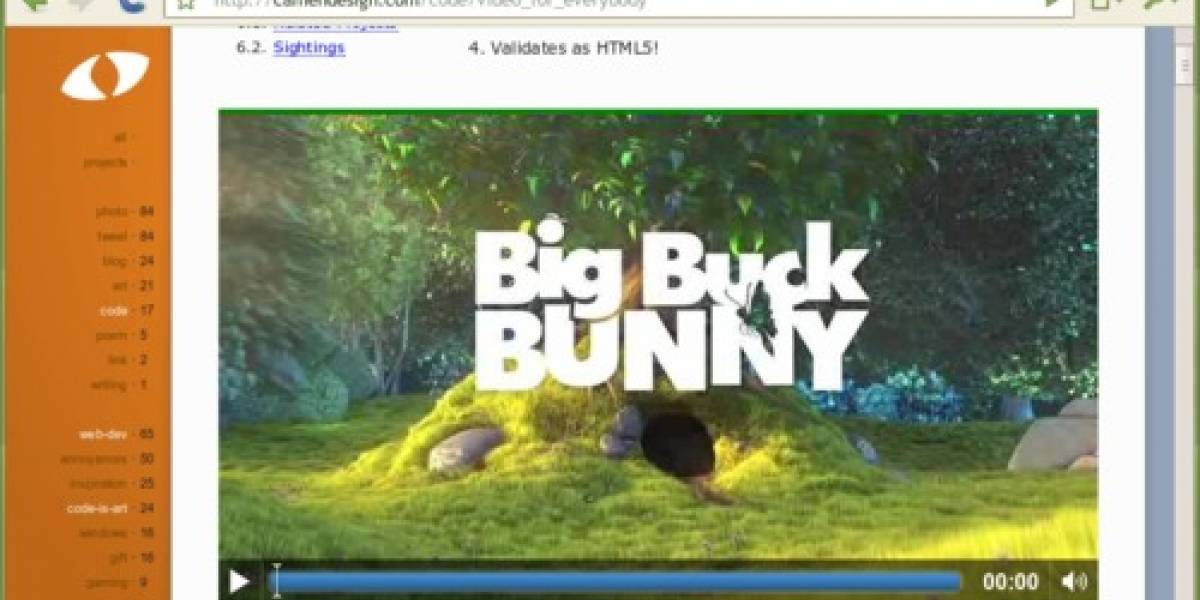Open the 'annoyances' tag in the sidebar

(x=94, y=459)
